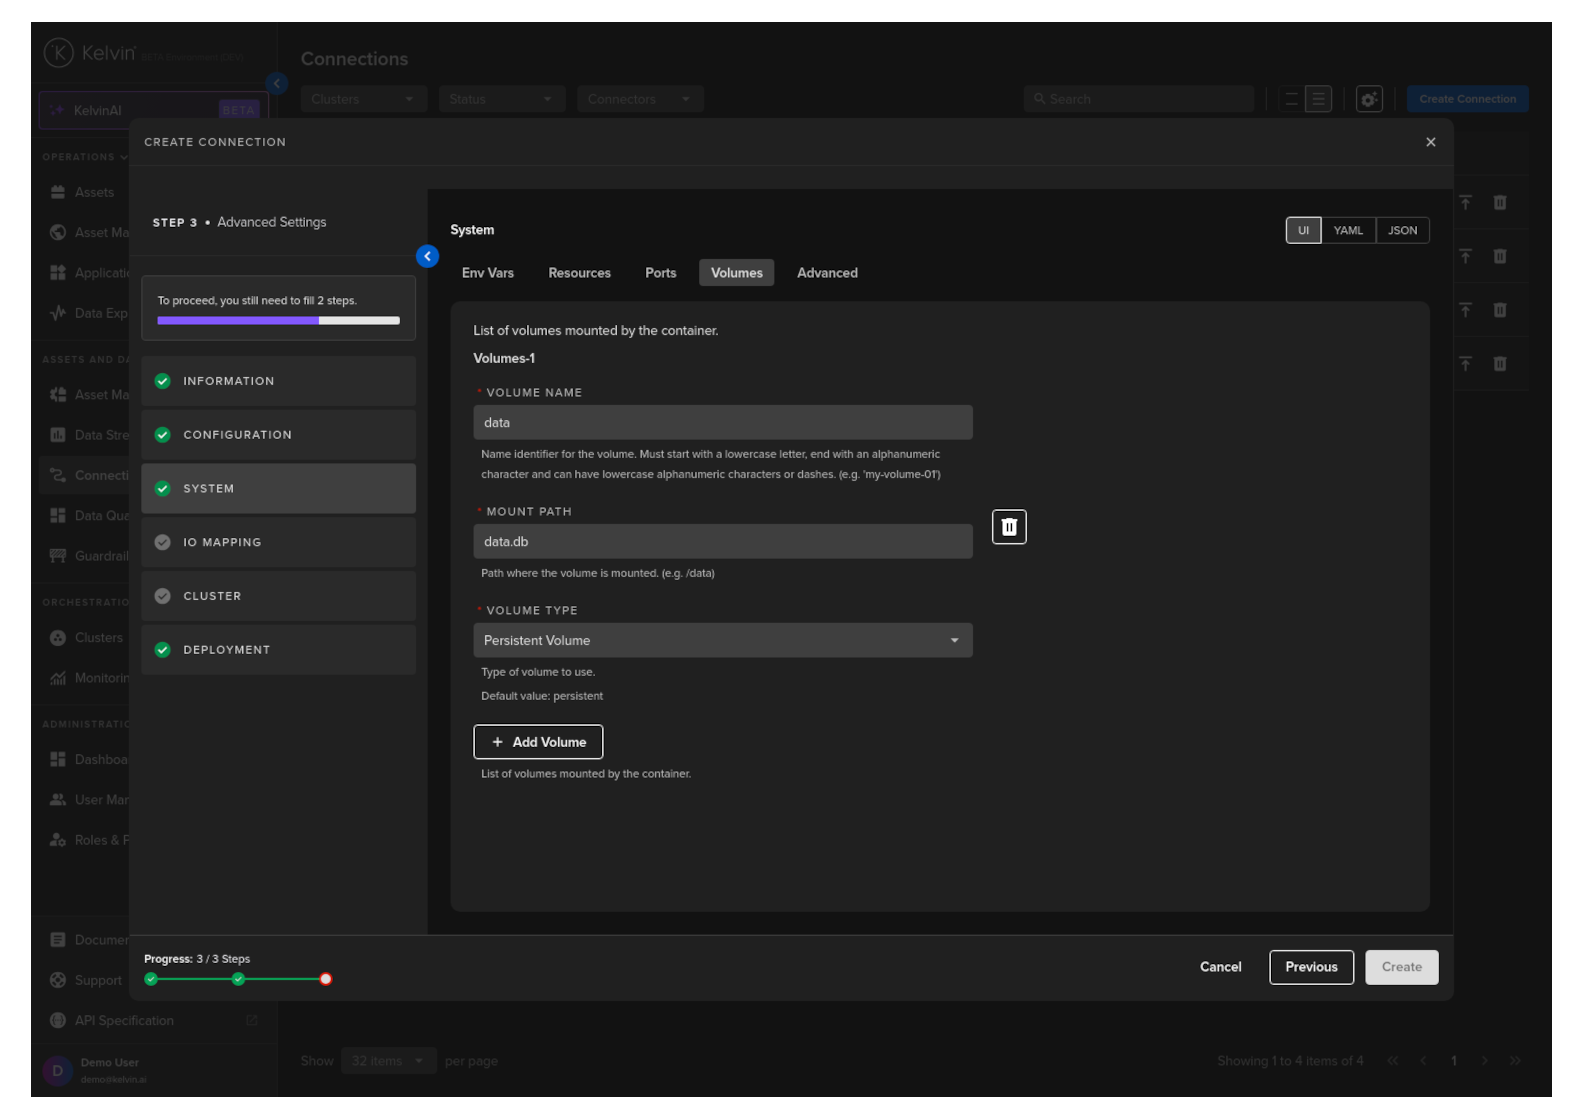Screen dimensions: 1584x1120
Task: Open the Advanced tab
Action: [x=827, y=273]
